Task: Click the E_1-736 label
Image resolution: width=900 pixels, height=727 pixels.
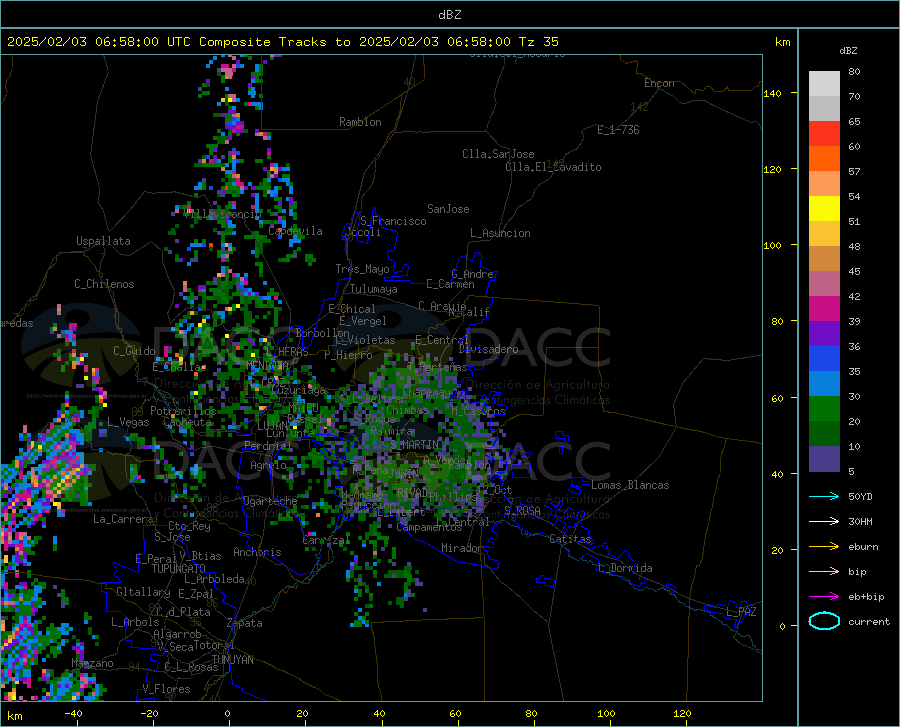Action: [618, 130]
